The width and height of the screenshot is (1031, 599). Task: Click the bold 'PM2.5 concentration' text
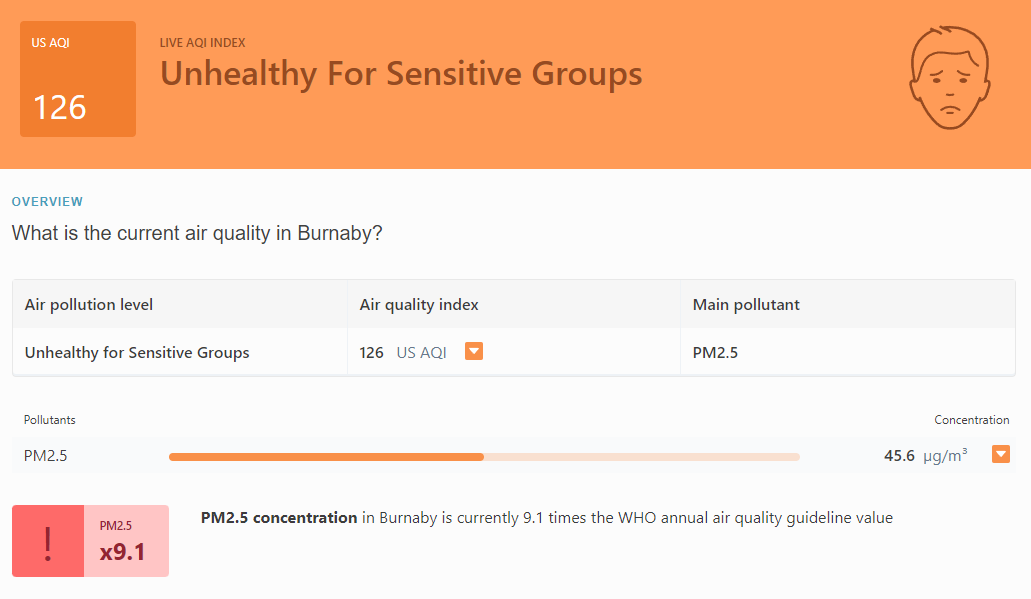(279, 517)
